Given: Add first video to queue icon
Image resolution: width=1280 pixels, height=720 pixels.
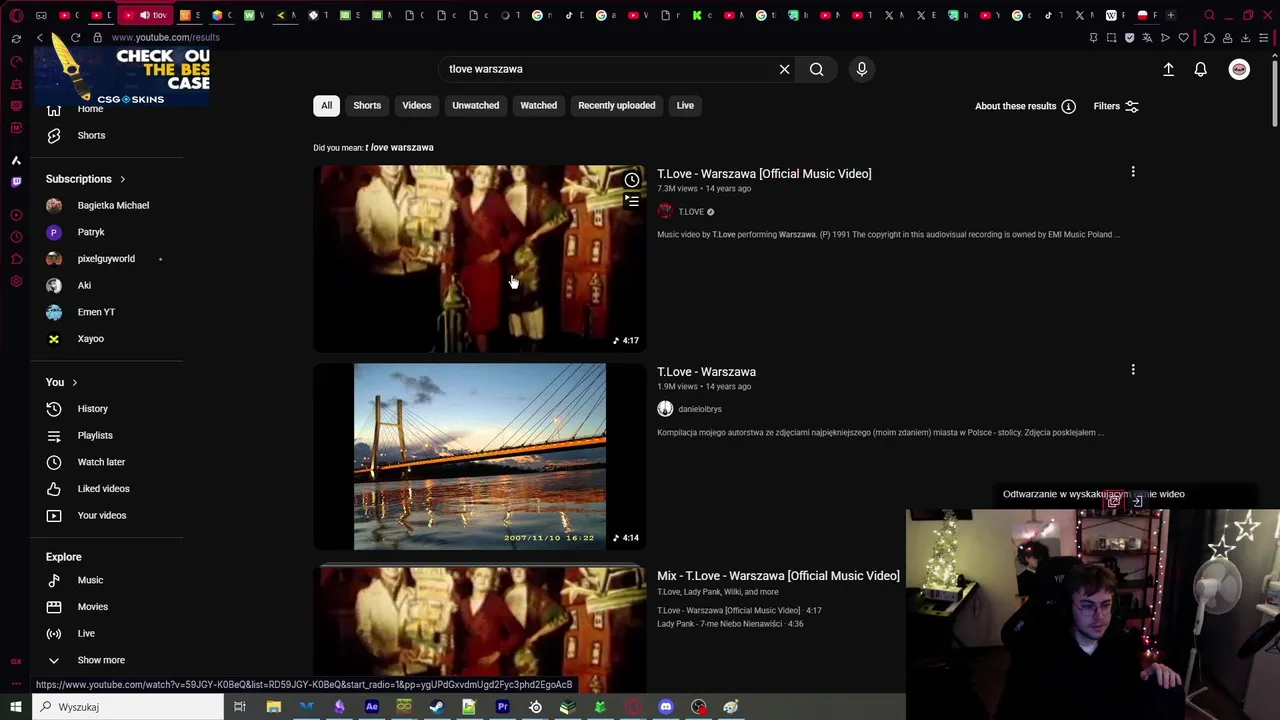Looking at the screenshot, I should (x=632, y=201).
